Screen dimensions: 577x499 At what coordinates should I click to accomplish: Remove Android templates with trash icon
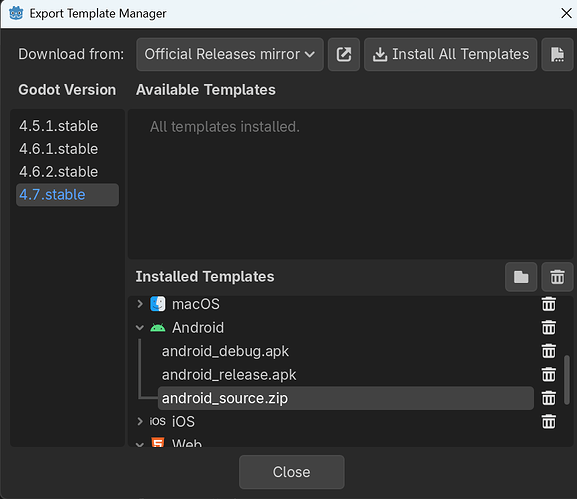[548, 328]
